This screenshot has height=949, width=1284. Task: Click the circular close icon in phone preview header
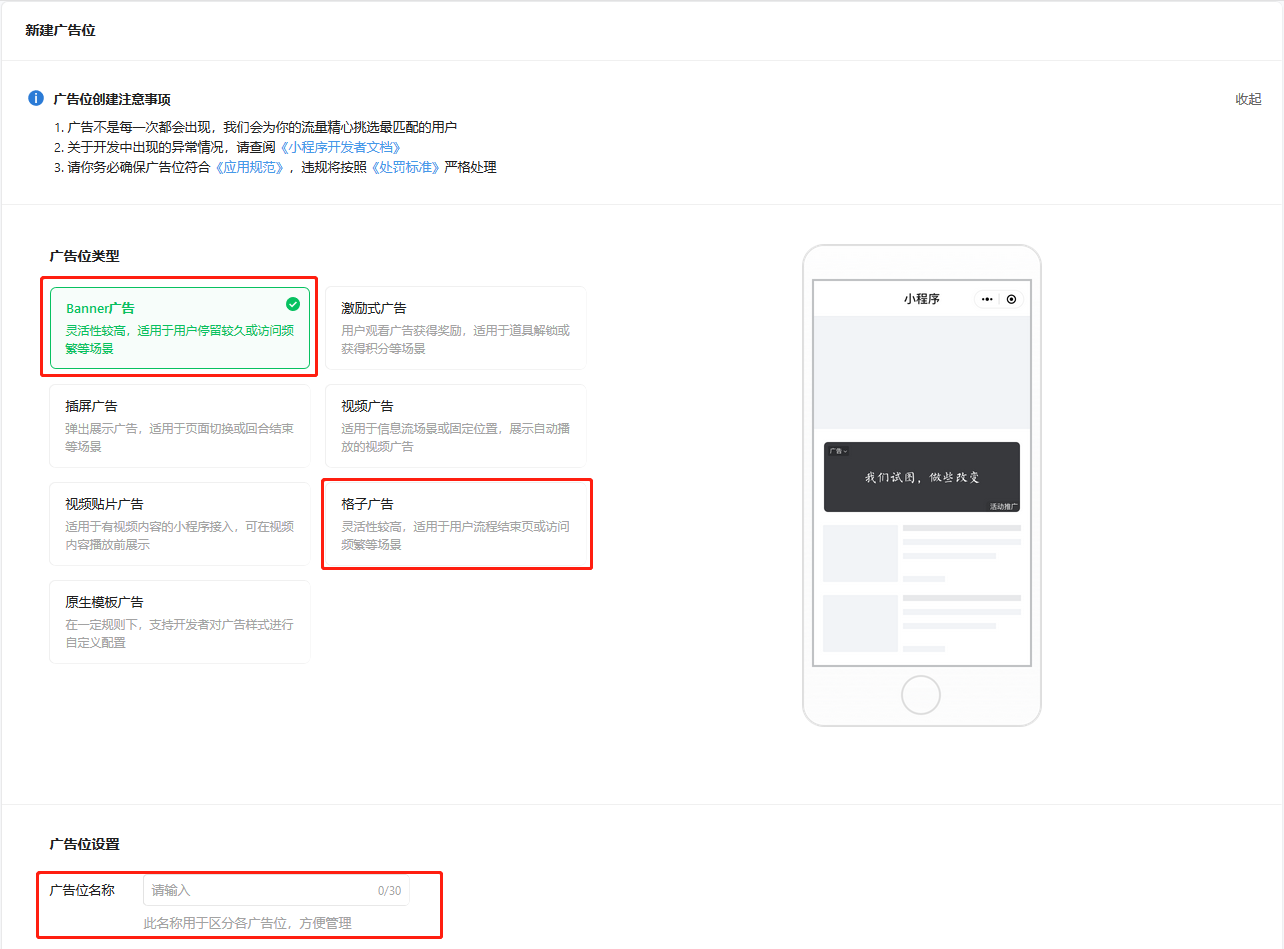[x=1011, y=299]
